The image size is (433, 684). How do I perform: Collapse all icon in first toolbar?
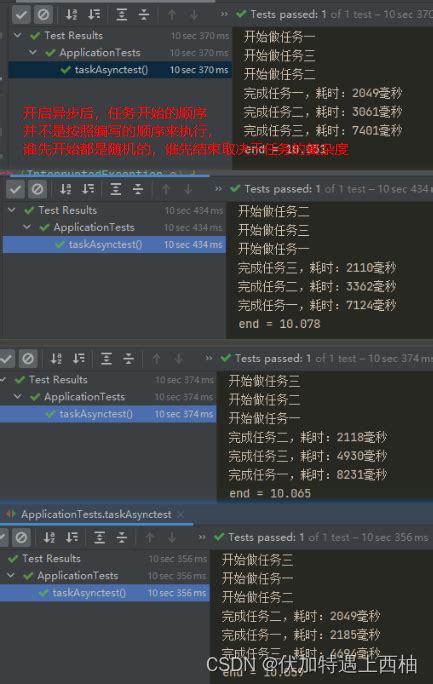pos(144,15)
